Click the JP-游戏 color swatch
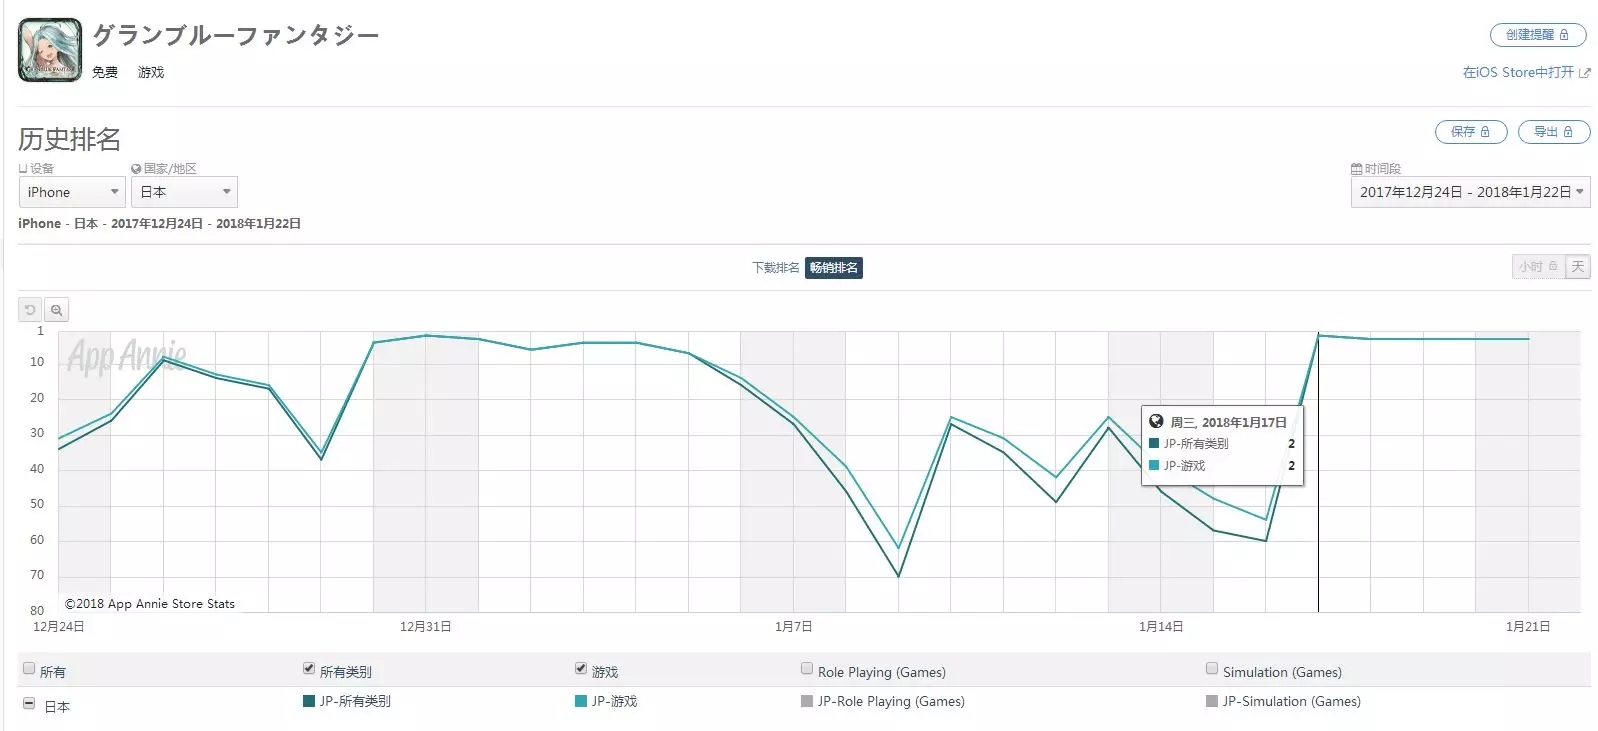 coord(581,701)
